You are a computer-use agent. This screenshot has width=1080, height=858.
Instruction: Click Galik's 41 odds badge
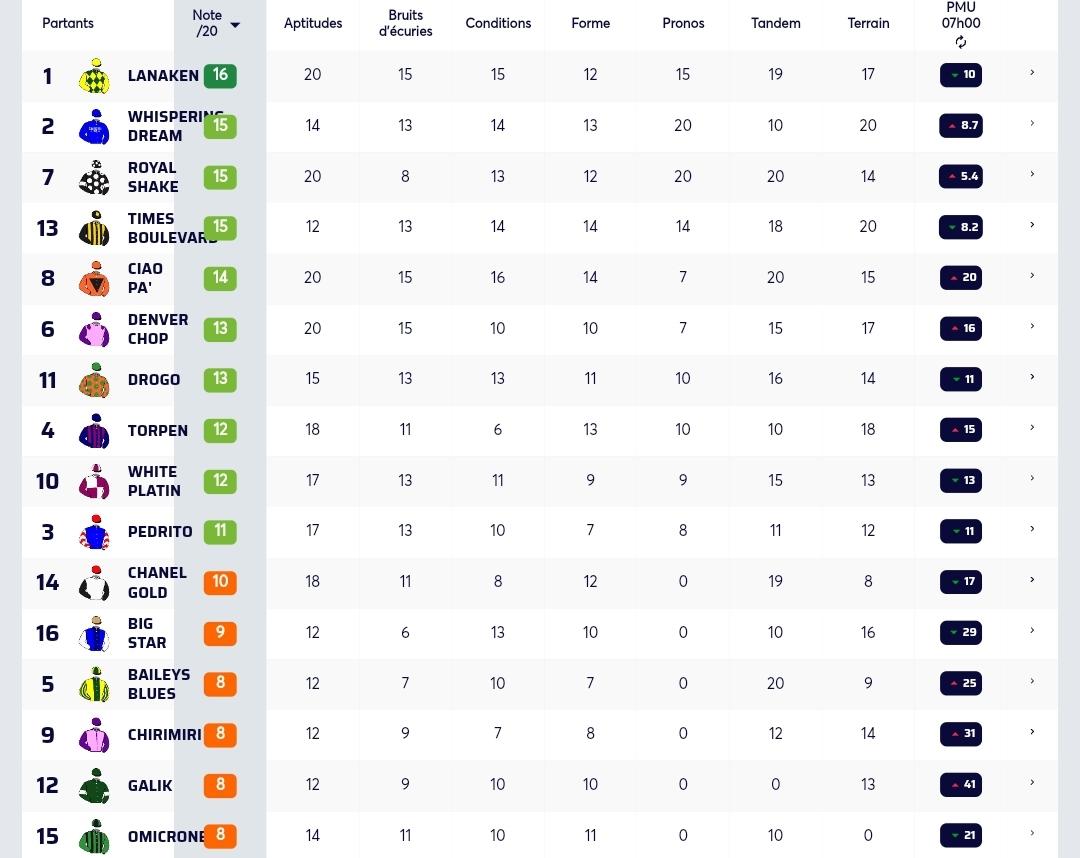coord(961,784)
